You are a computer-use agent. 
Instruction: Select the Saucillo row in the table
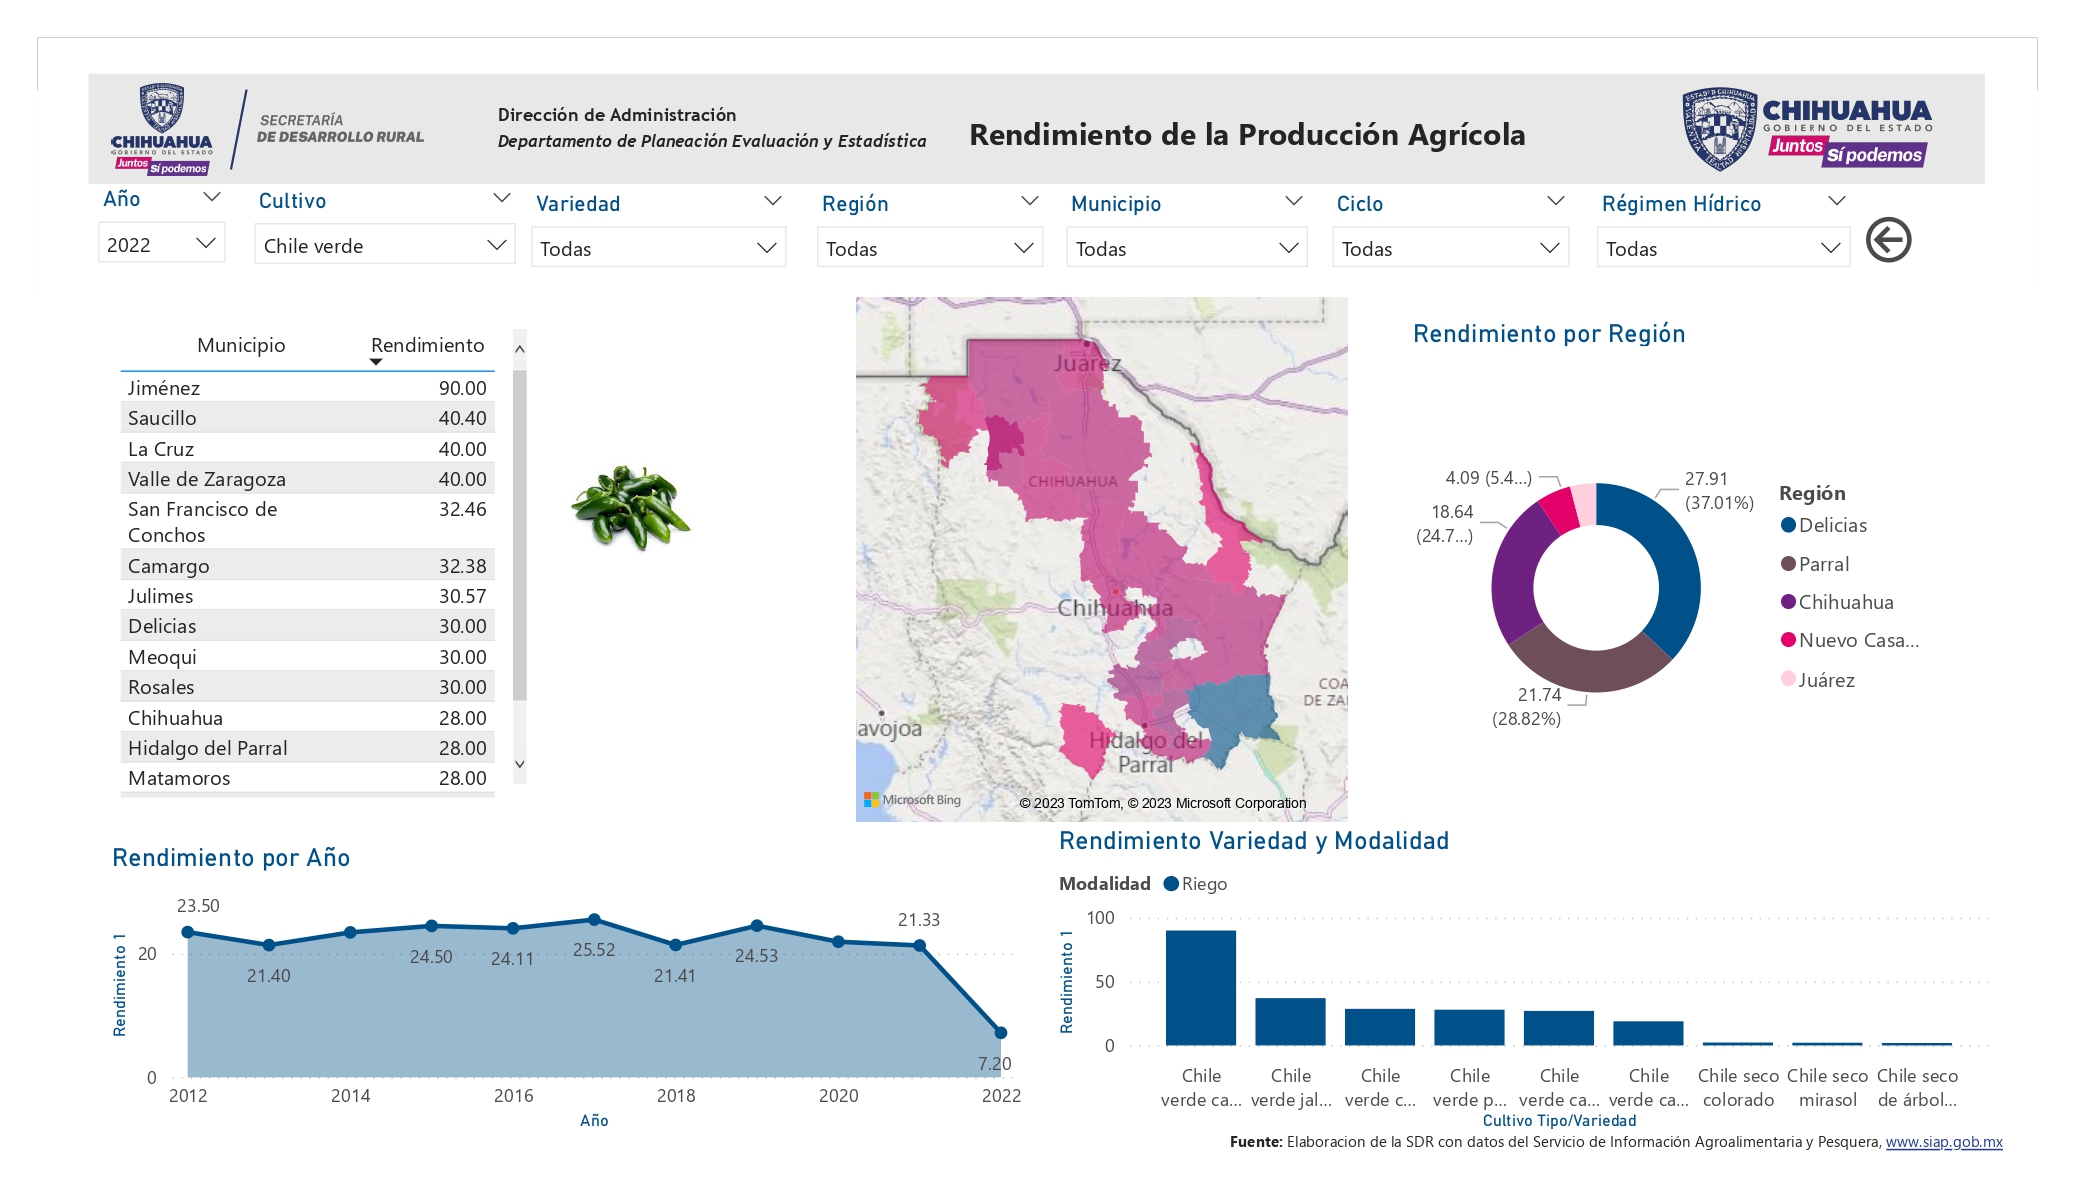pos(307,418)
